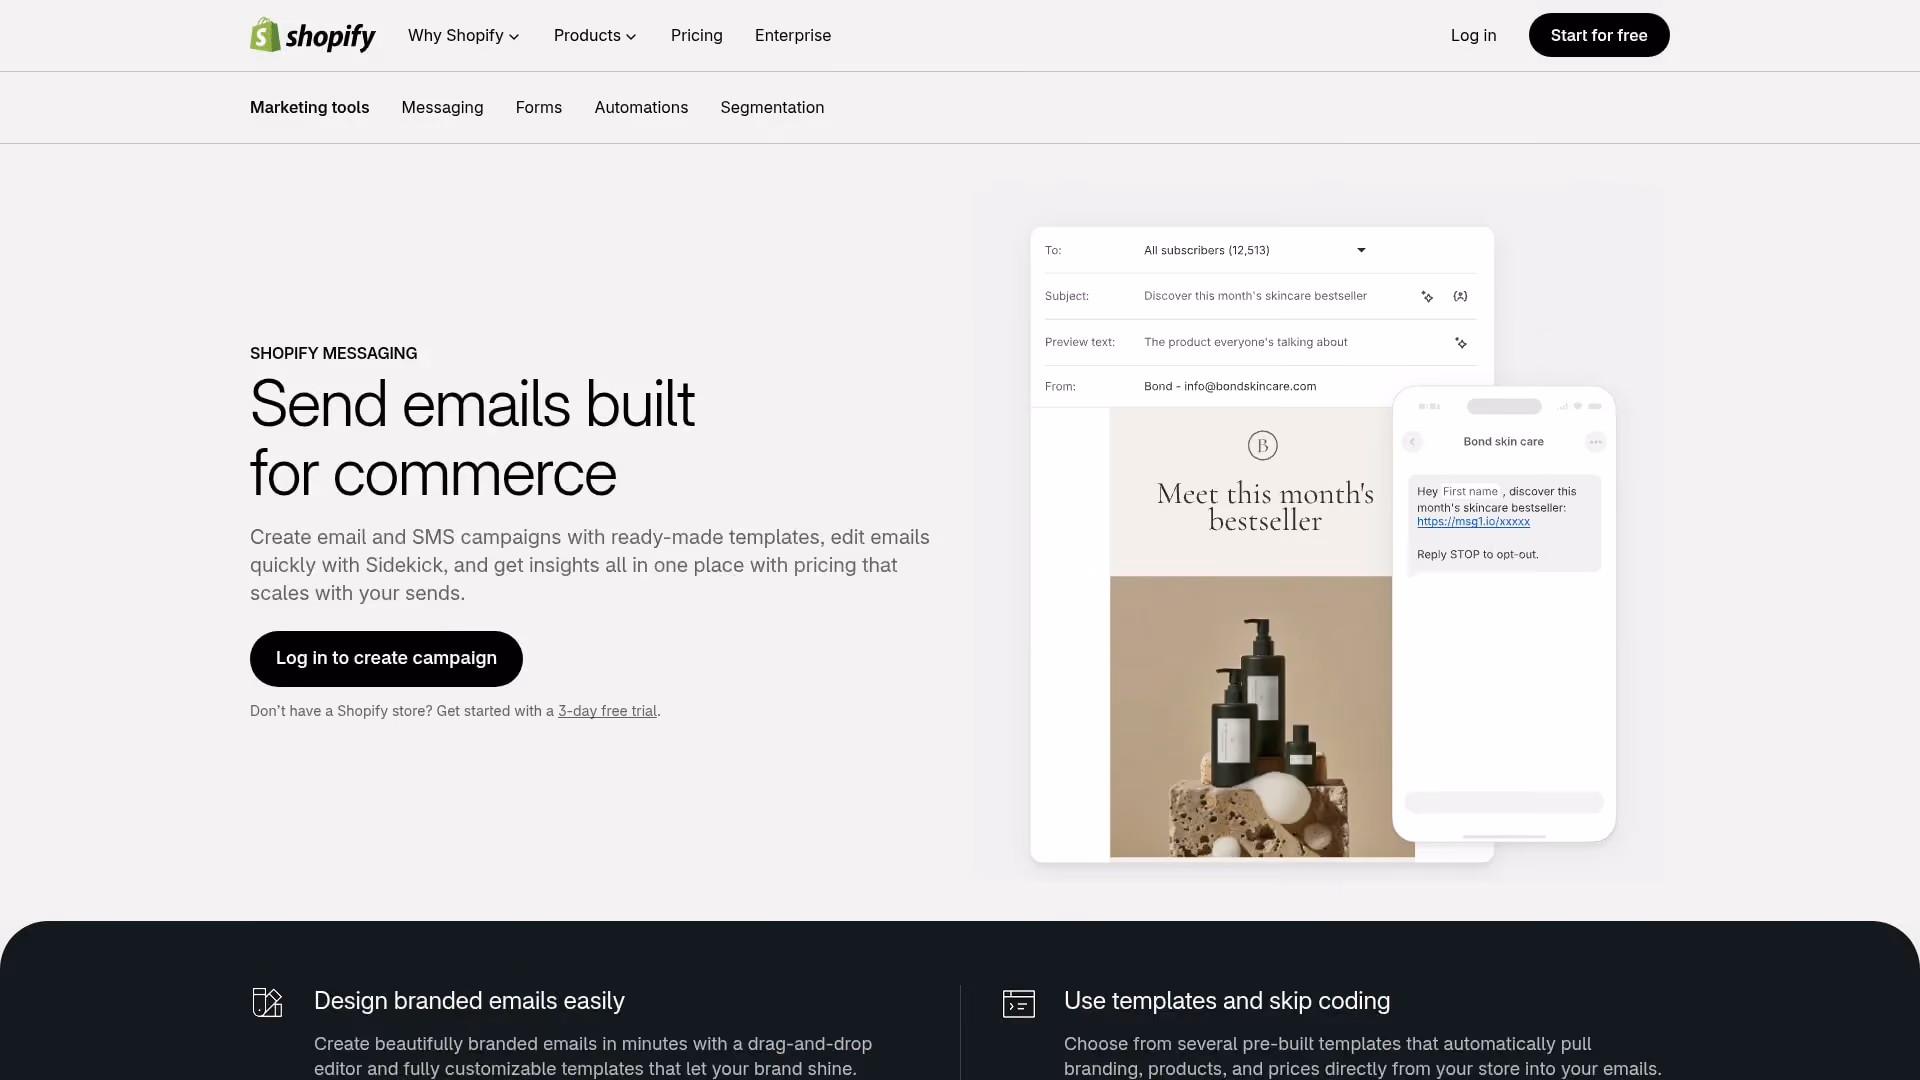The width and height of the screenshot is (1920, 1080).
Task: Expand the Why Shopify menu
Action: (463, 36)
